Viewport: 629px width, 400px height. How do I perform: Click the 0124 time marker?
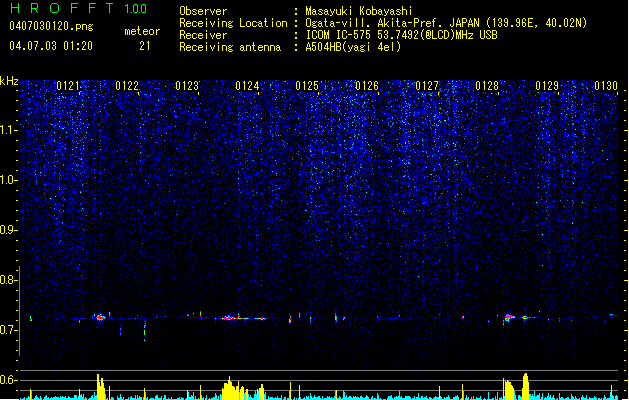pyautogui.click(x=247, y=86)
